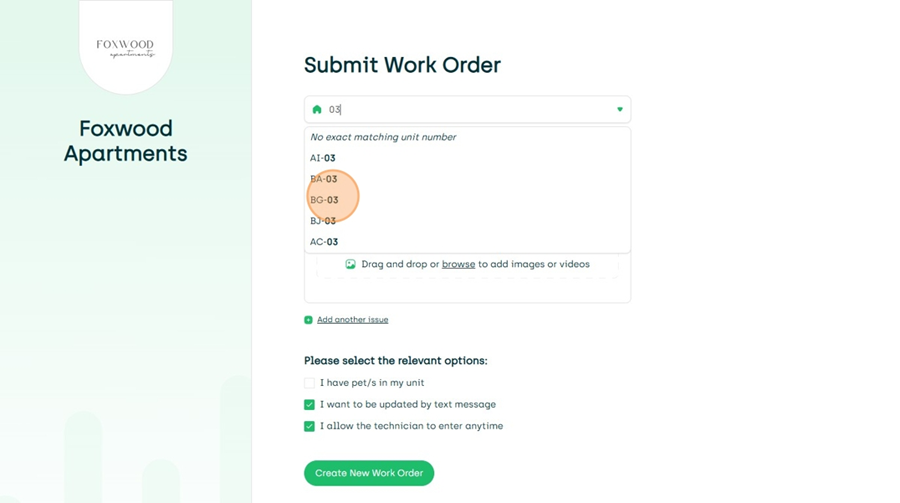
Task: Click inside the unit number search field
Action: pos(467,109)
